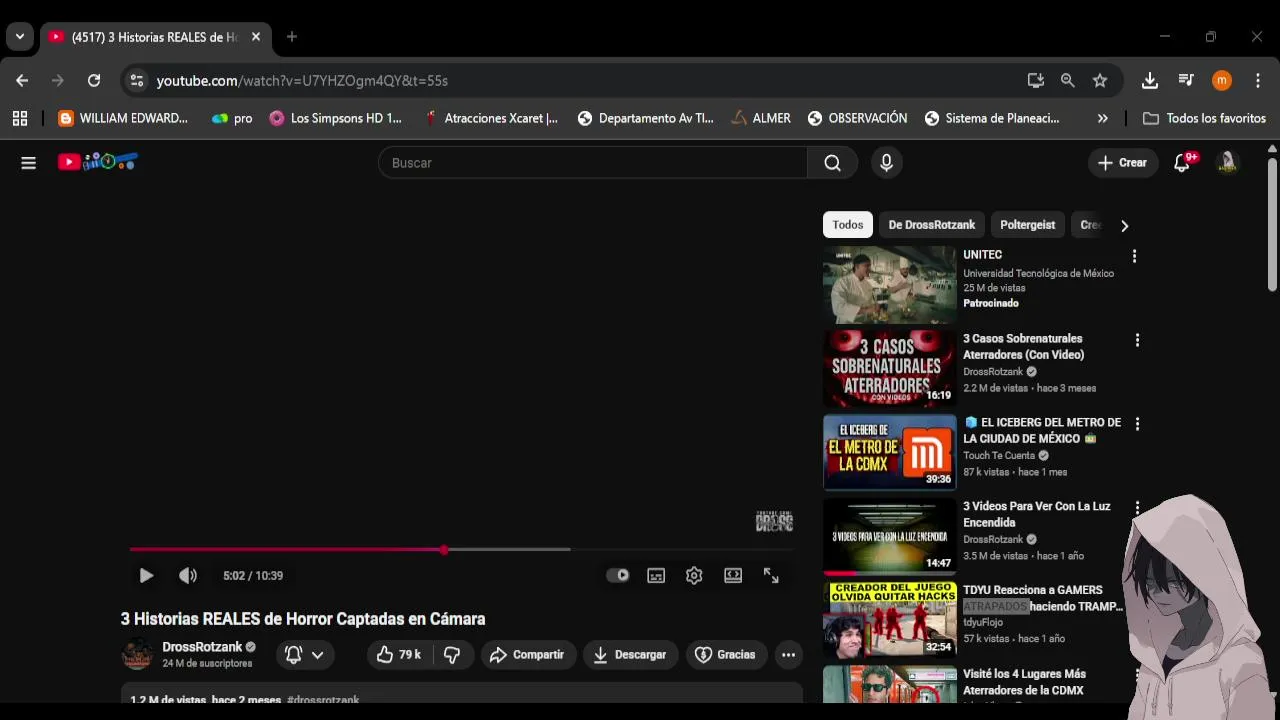Like the video with 79 k likes
The image size is (1280, 720).
click(399, 654)
